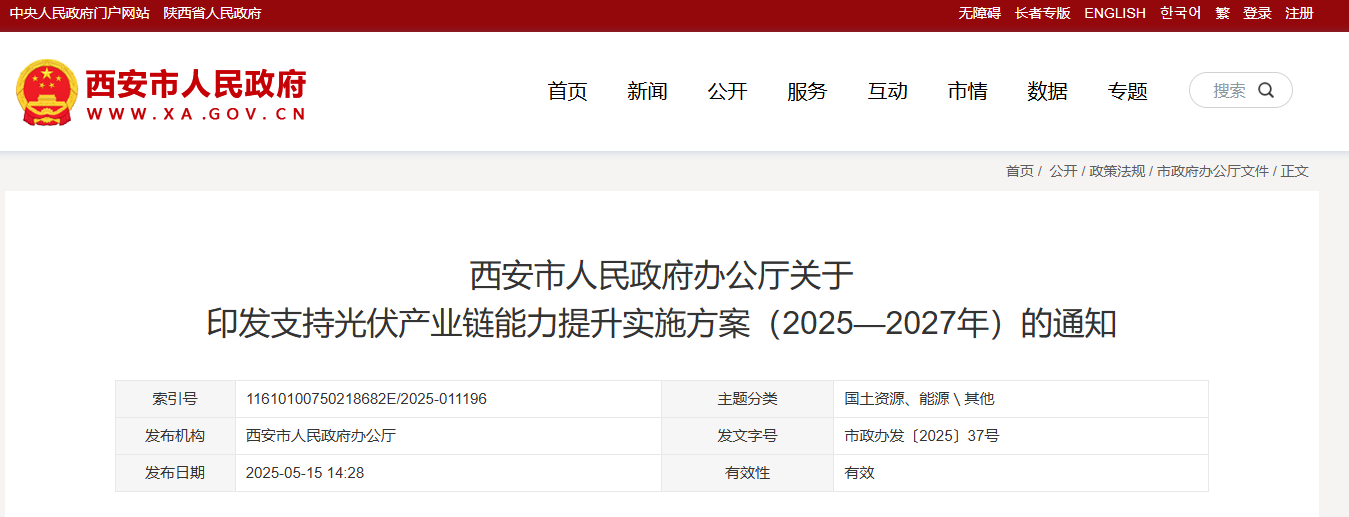Click the 登录 login link

tap(1257, 13)
